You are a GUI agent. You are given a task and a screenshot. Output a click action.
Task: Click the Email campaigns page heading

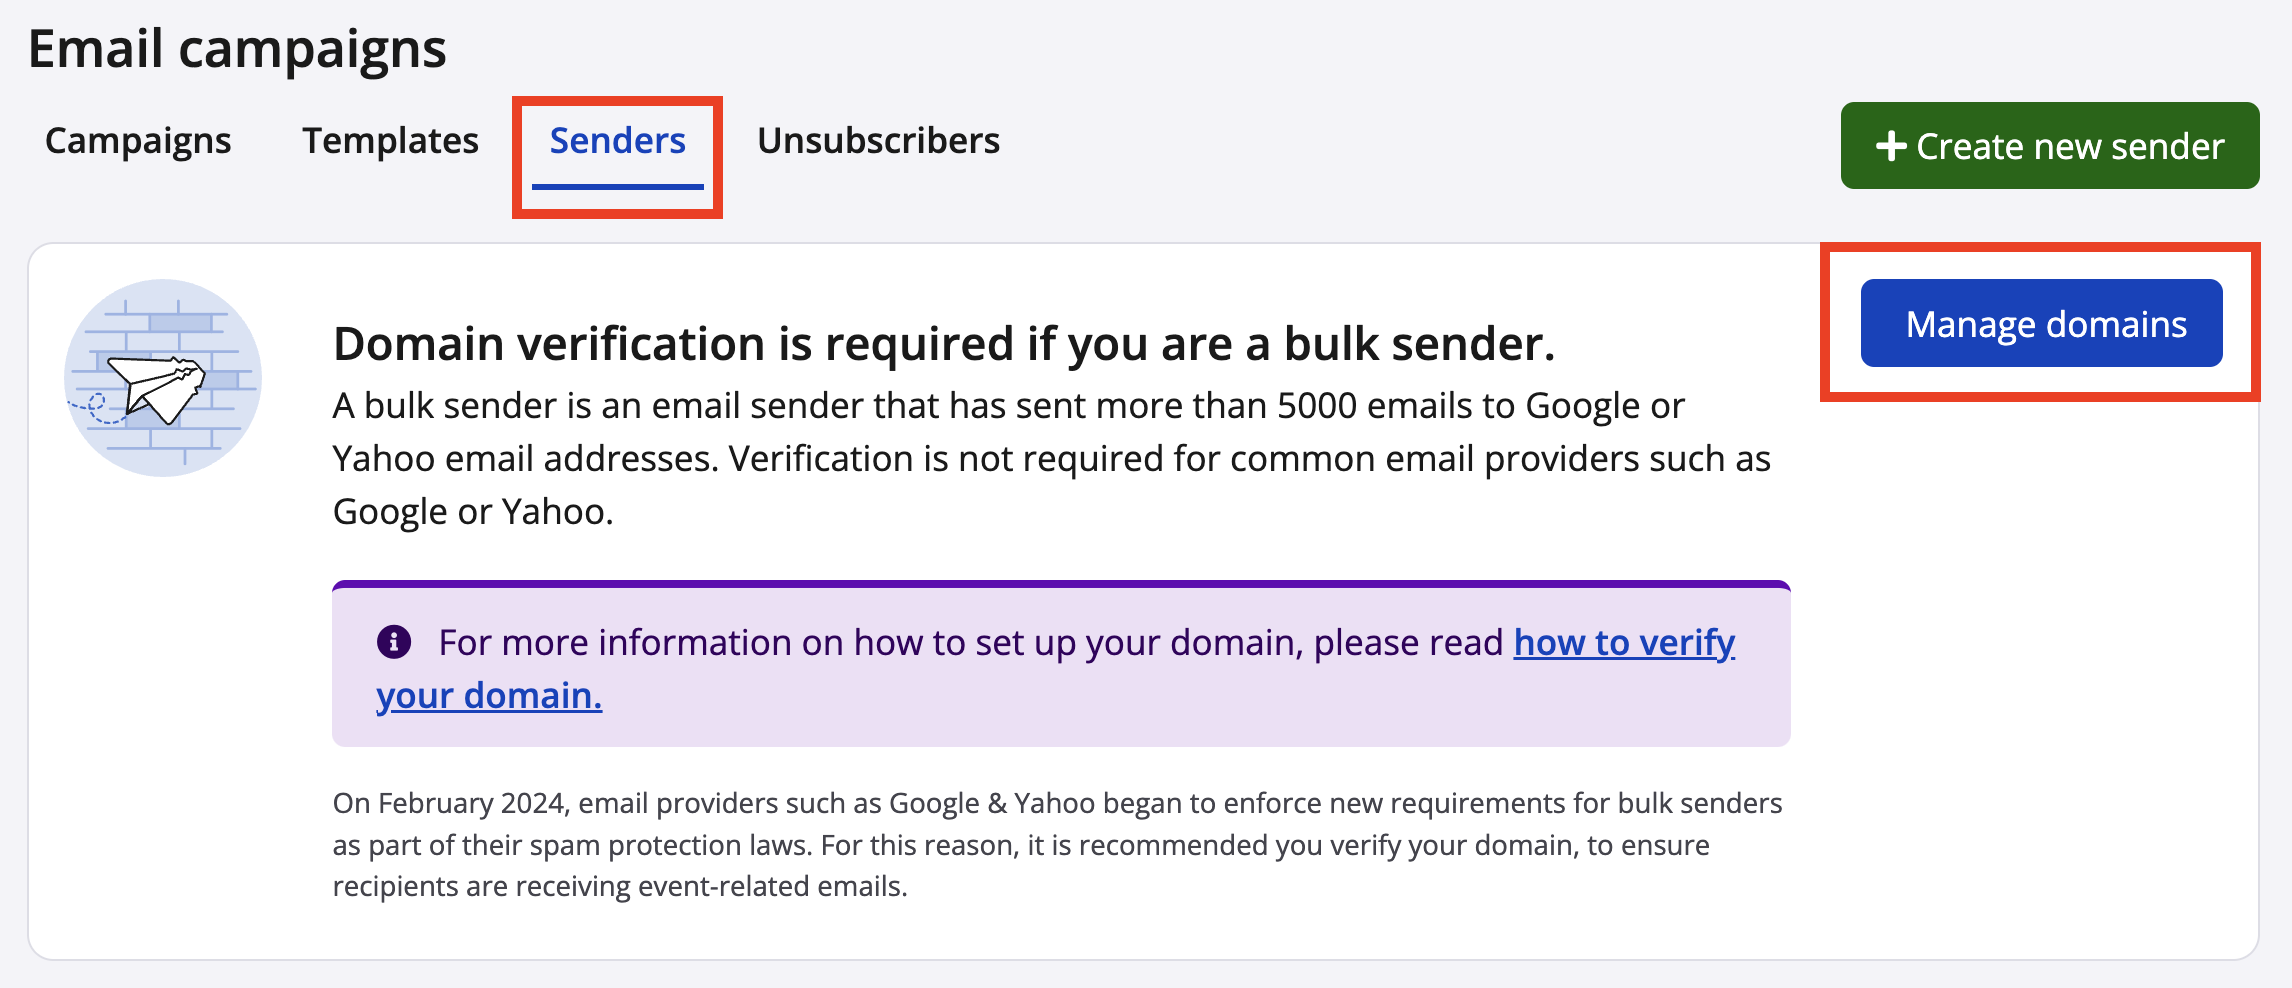pyautogui.click(x=237, y=49)
